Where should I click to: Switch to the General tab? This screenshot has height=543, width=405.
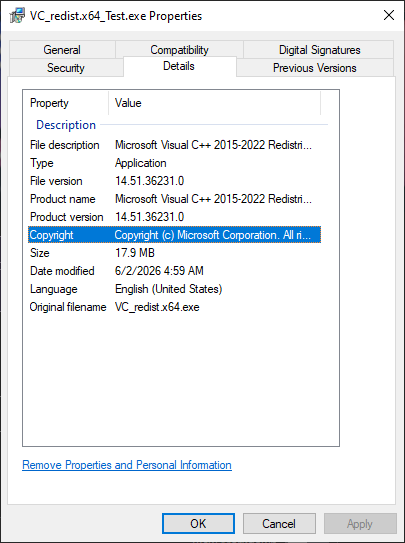click(62, 50)
